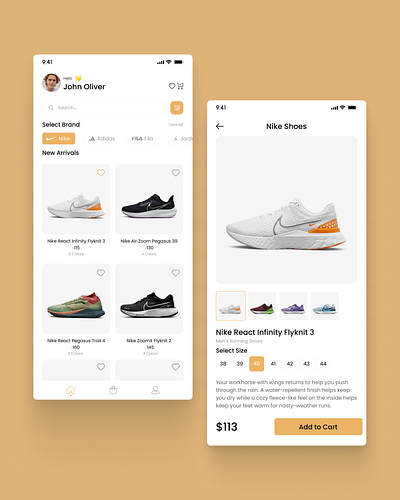Toggle favorite heart on Nike Air Zoom Pegasus 39
Image resolution: width=400 pixels, height=500 pixels.
coord(176,173)
